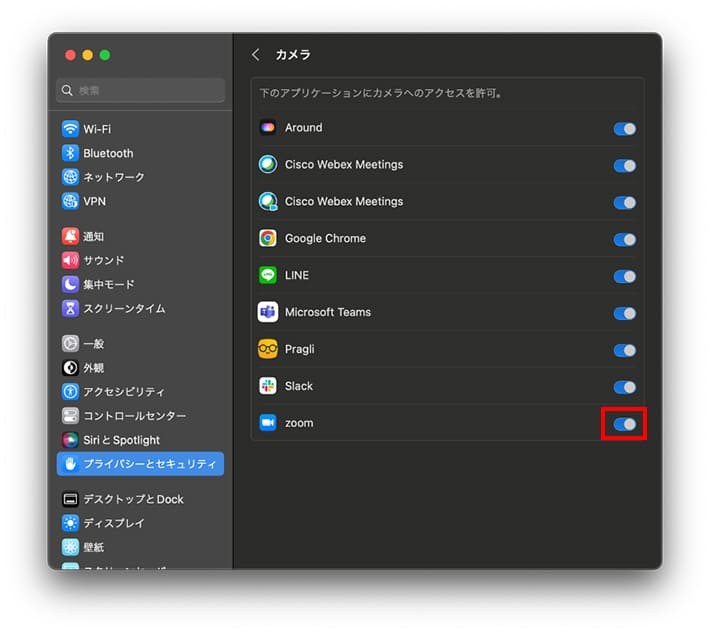Click the カメラ page title

(x=293, y=55)
